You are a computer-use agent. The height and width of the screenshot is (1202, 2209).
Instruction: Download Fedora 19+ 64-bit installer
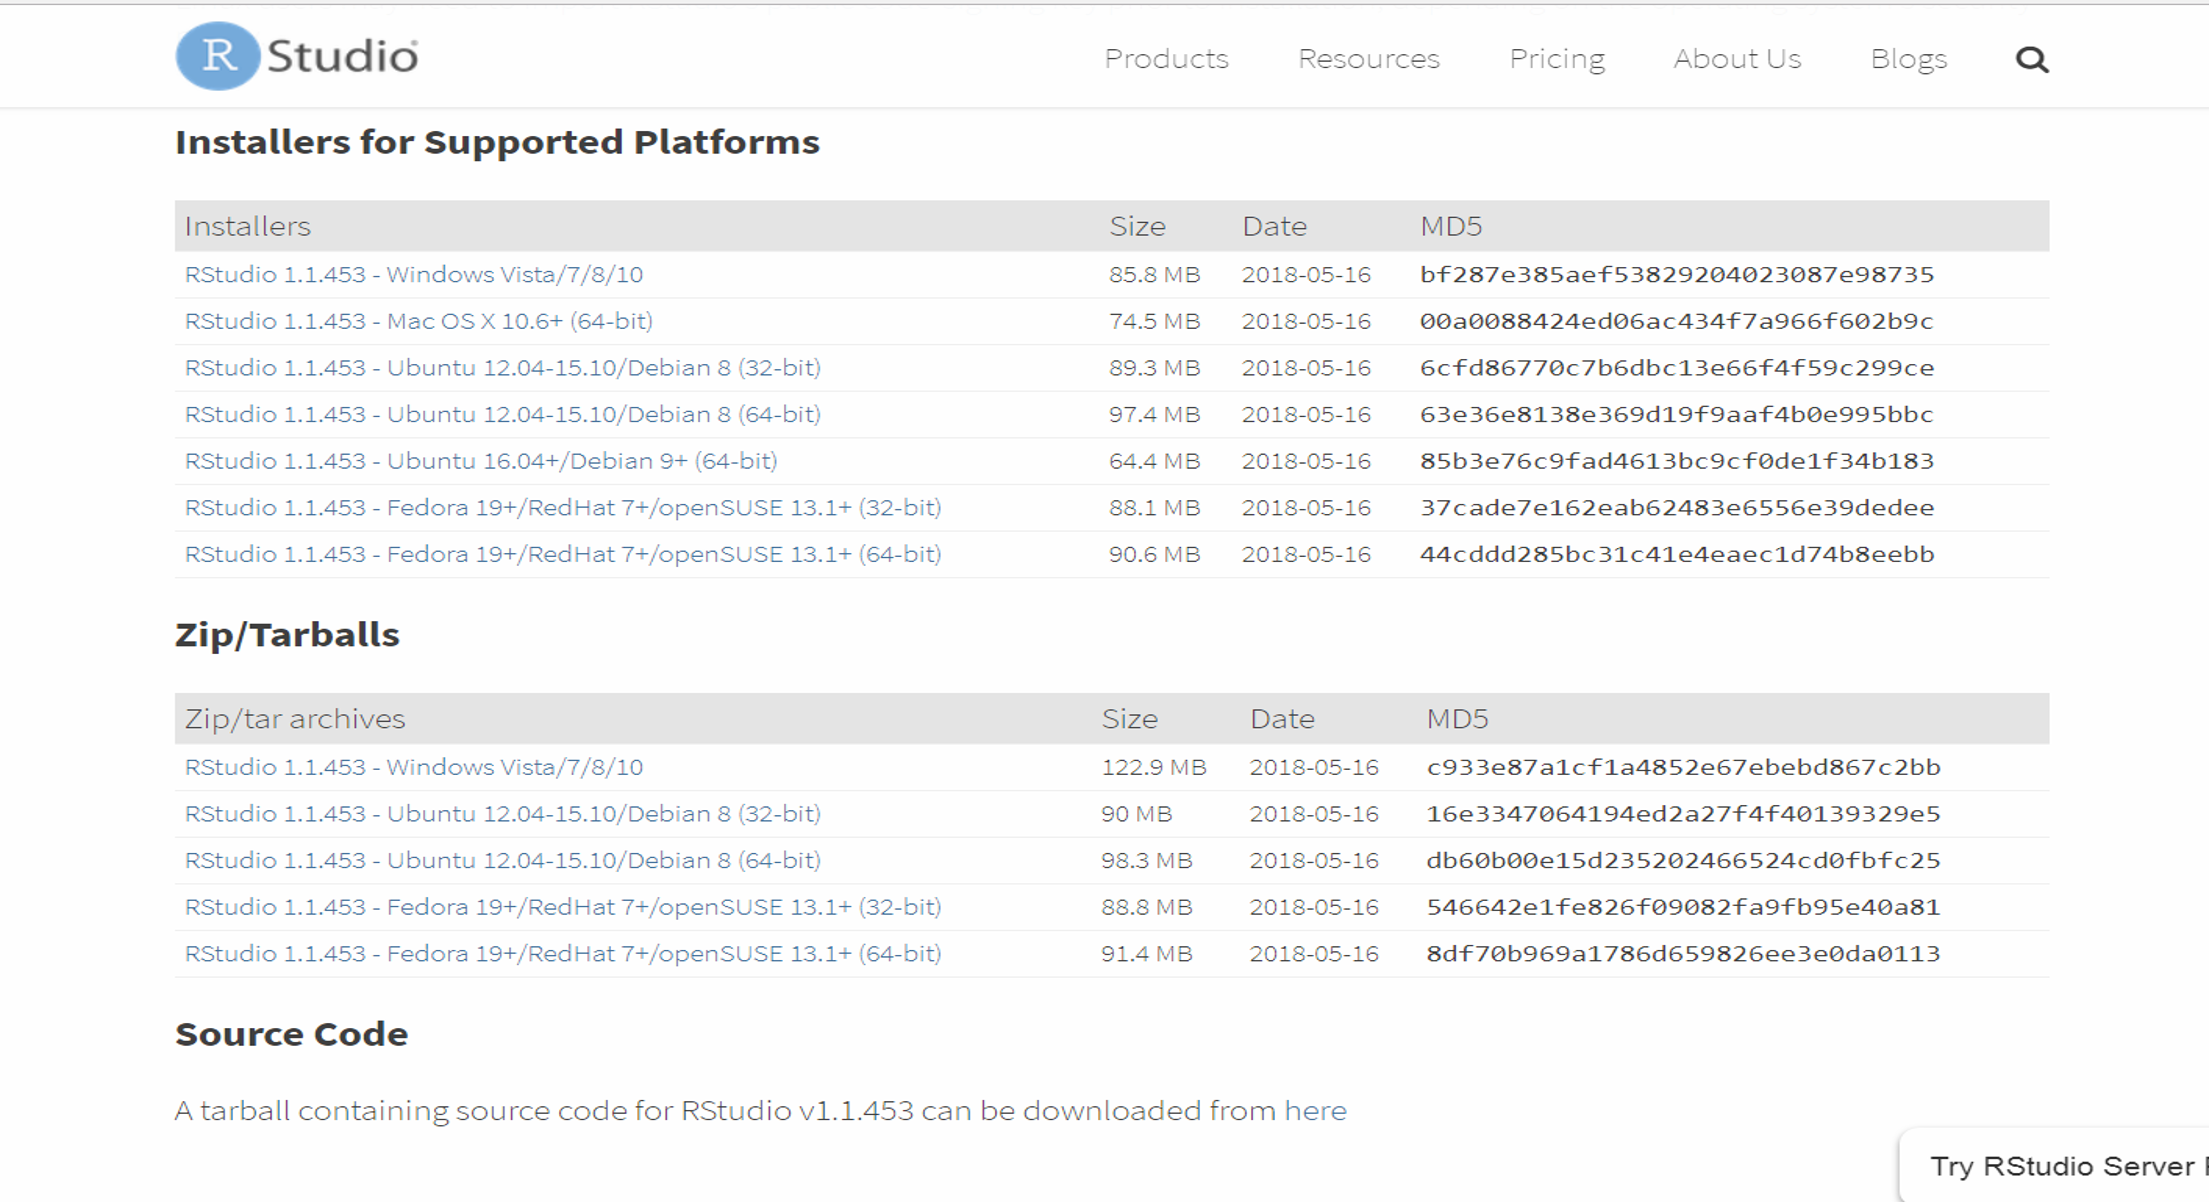click(x=562, y=554)
